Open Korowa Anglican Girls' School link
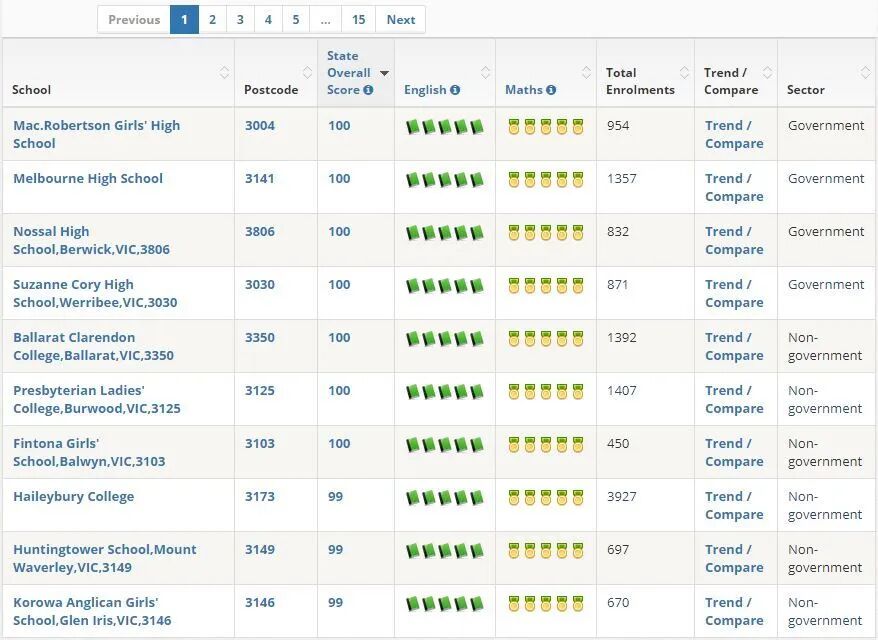878x640 pixels. coord(92,611)
